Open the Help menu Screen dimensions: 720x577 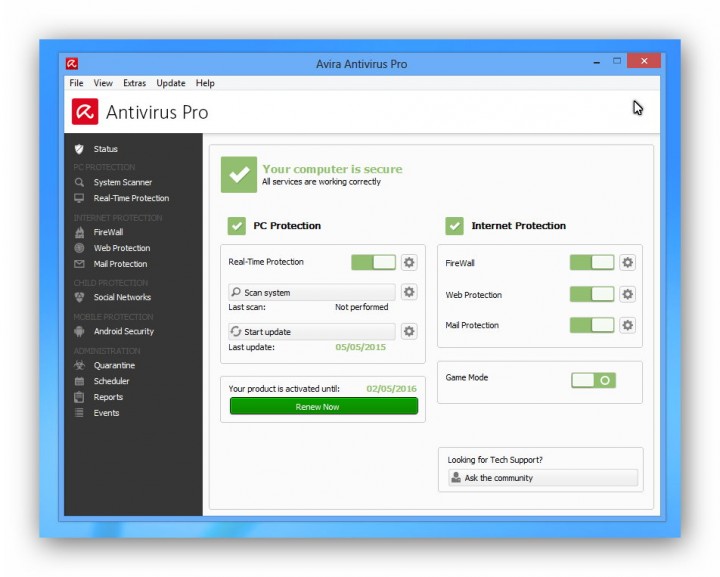(205, 83)
